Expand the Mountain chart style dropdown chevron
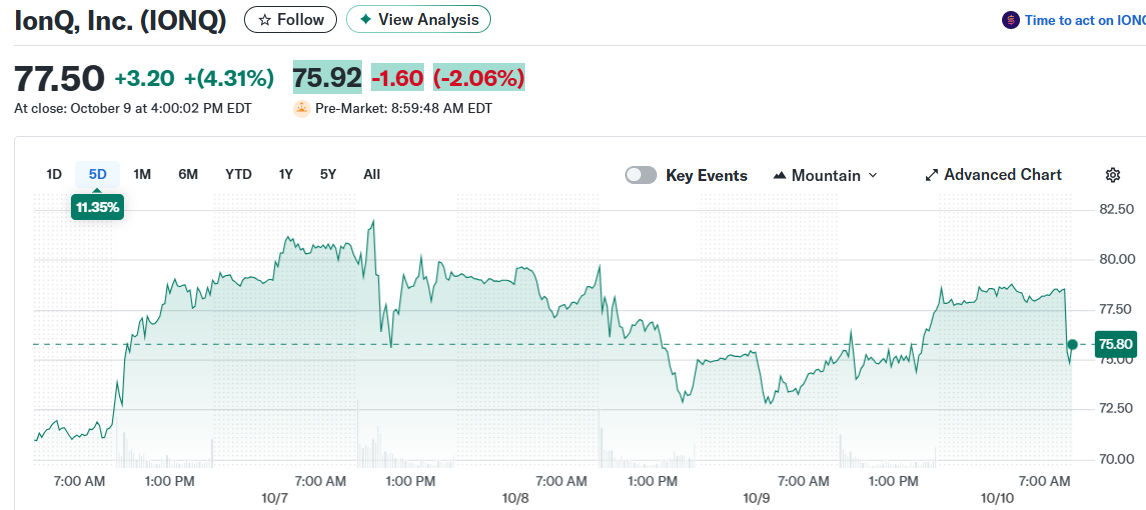The width and height of the screenshot is (1146, 510). pos(872,175)
